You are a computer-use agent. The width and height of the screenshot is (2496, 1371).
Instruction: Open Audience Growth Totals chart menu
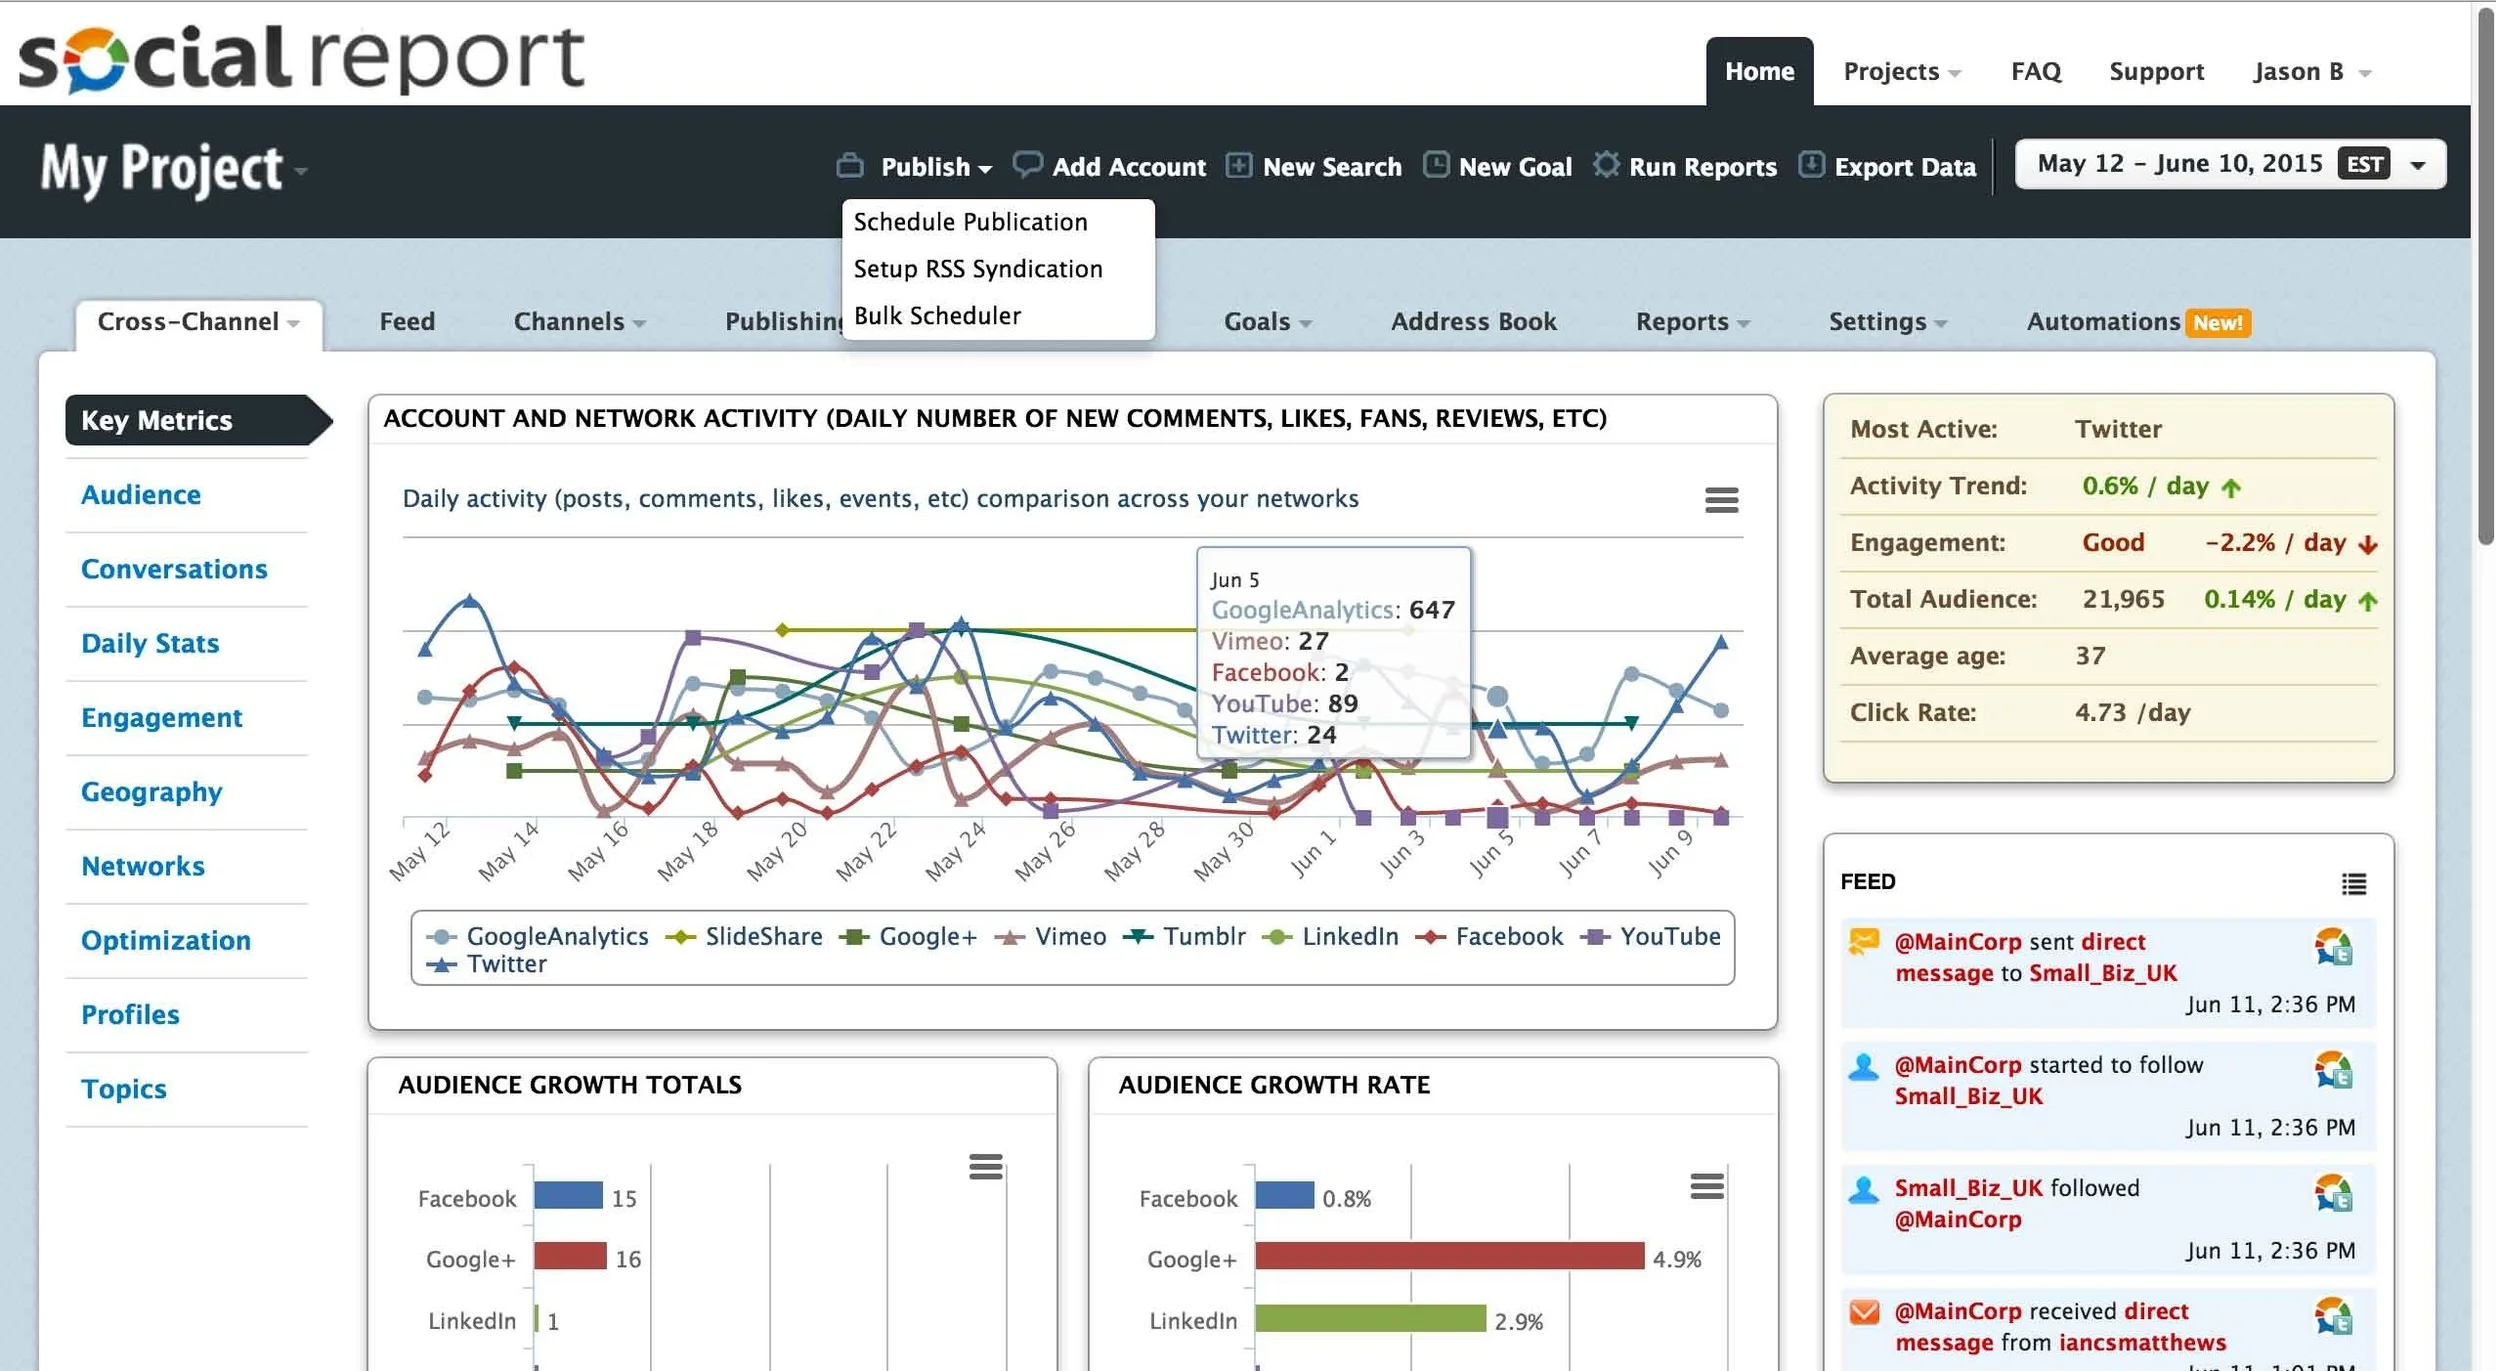(985, 1166)
